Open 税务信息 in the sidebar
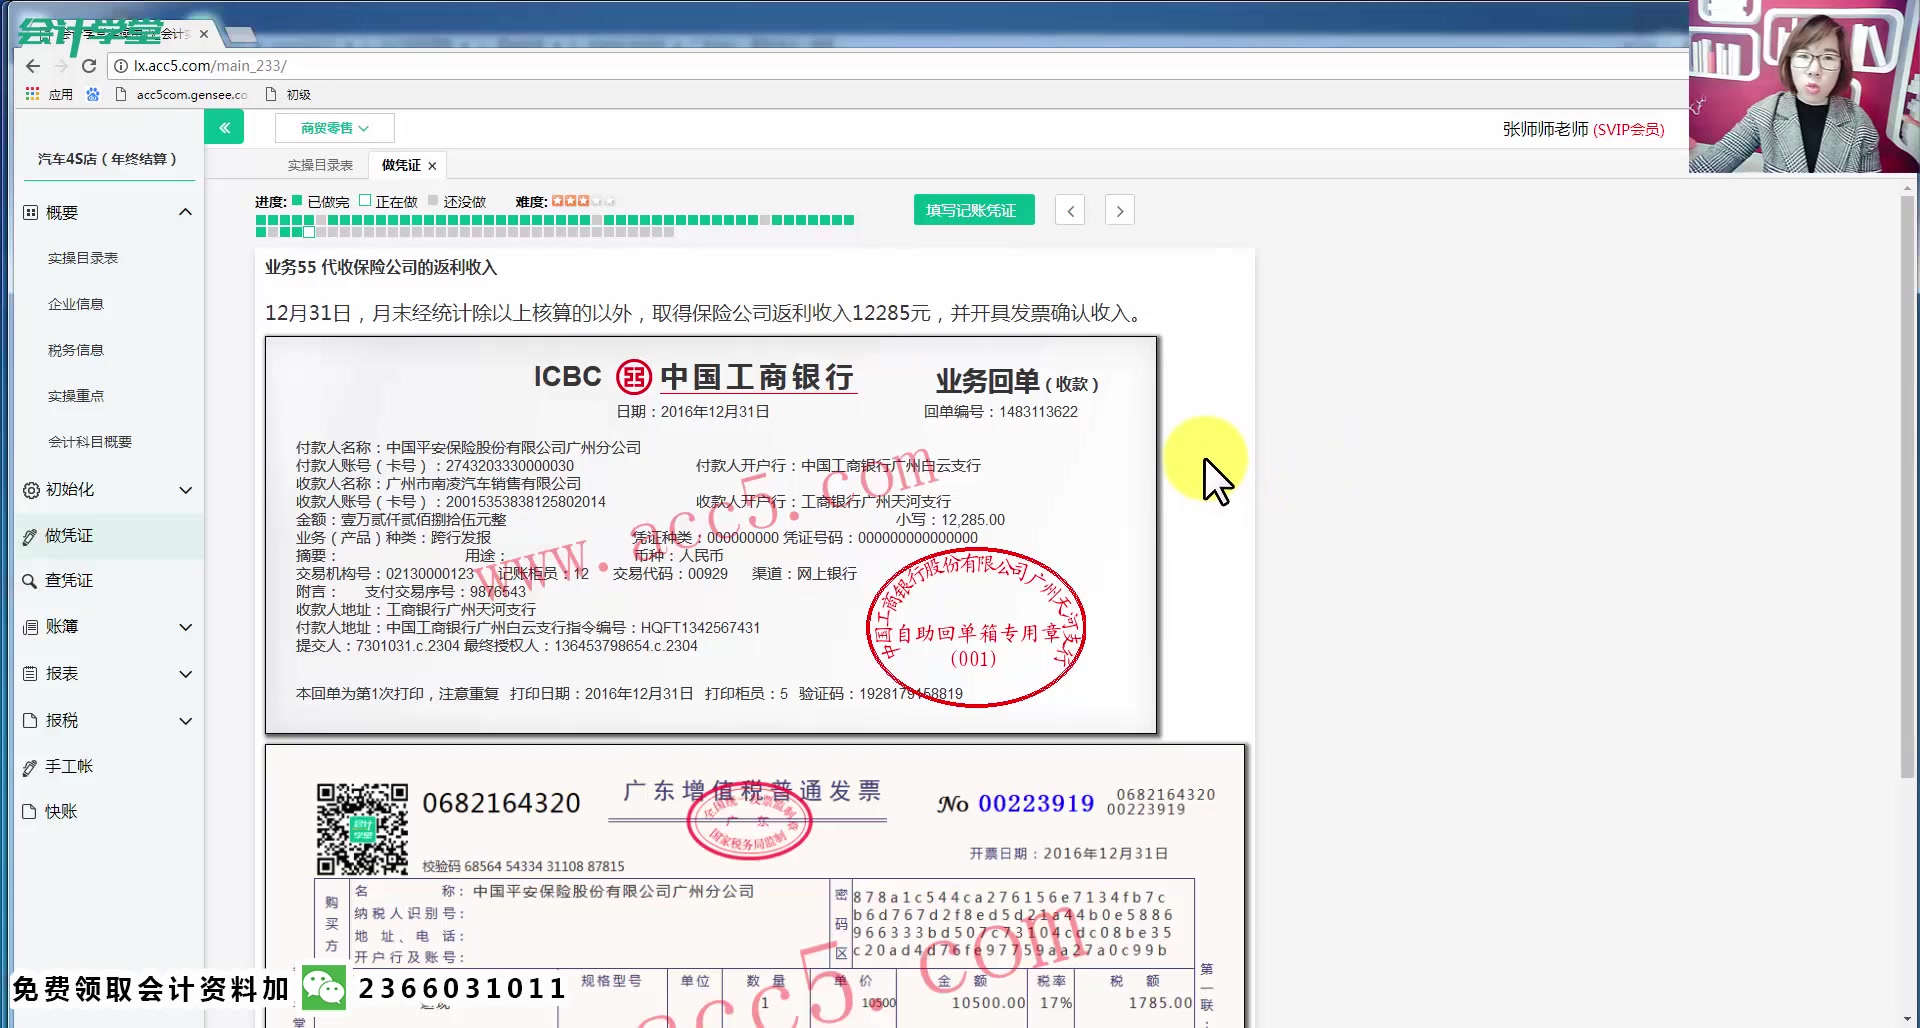This screenshot has height=1028, width=1920. coord(76,350)
